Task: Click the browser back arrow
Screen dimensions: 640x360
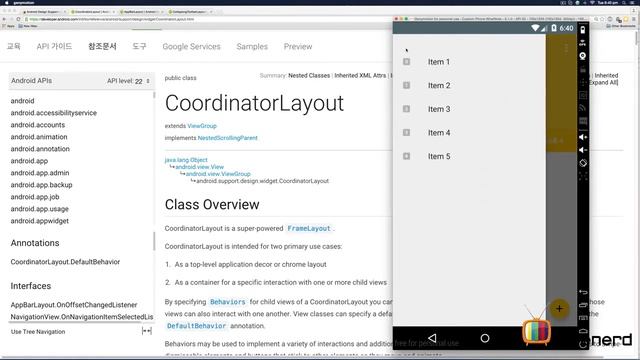Action: (4, 19)
